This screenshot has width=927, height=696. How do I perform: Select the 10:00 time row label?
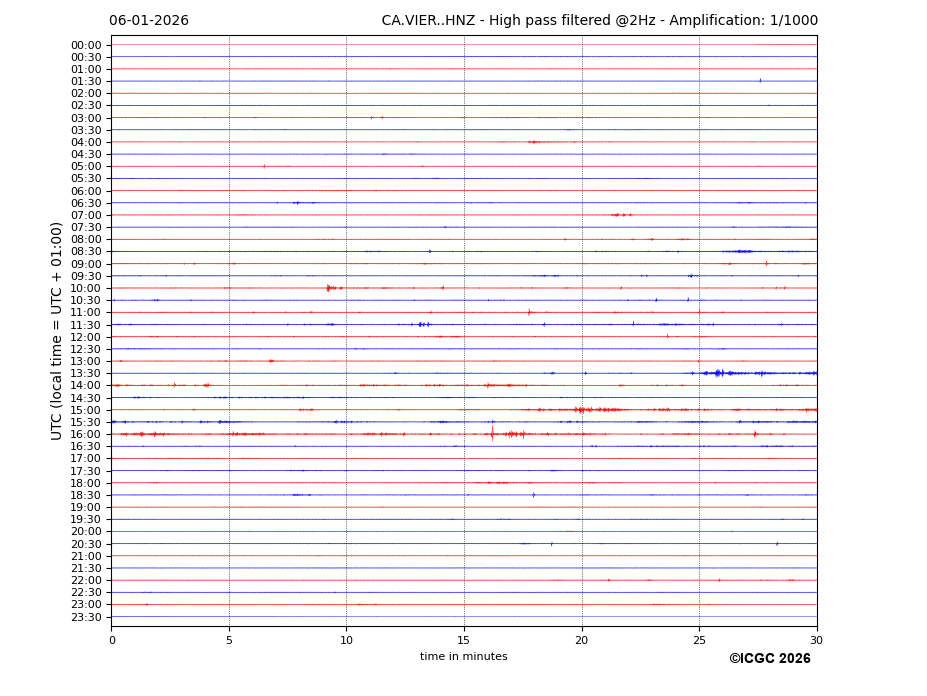(86, 288)
